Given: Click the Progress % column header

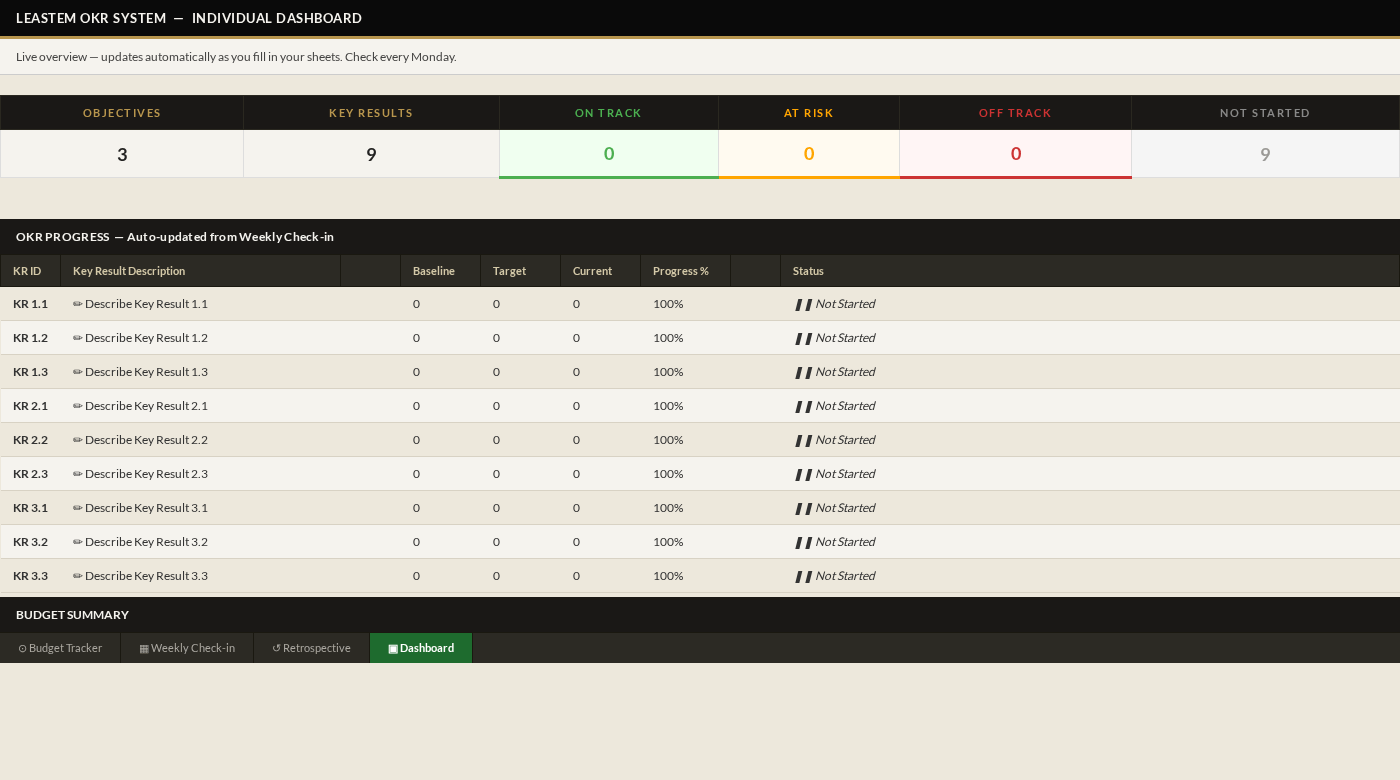Looking at the screenshot, I should tap(681, 271).
